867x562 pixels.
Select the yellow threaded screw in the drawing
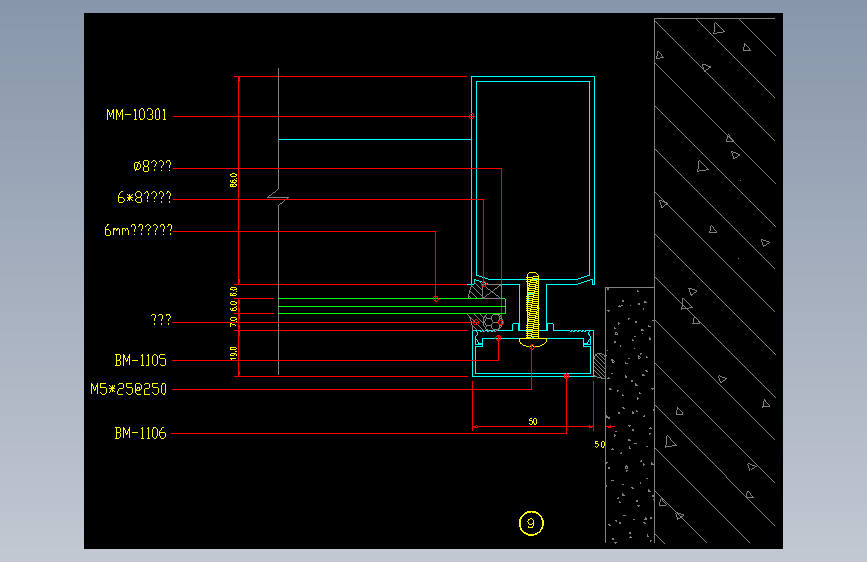(x=532, y=309)
